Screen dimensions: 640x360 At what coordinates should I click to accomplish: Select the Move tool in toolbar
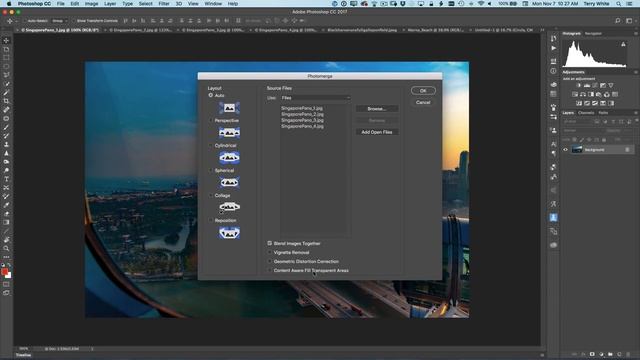tap(6, 40)
